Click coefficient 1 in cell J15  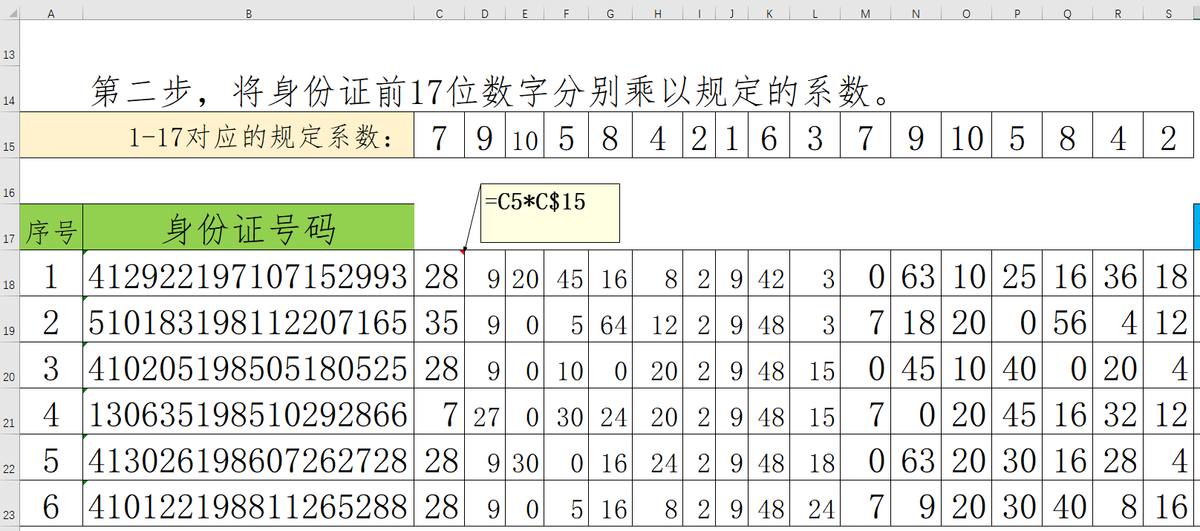click(732, 137)
